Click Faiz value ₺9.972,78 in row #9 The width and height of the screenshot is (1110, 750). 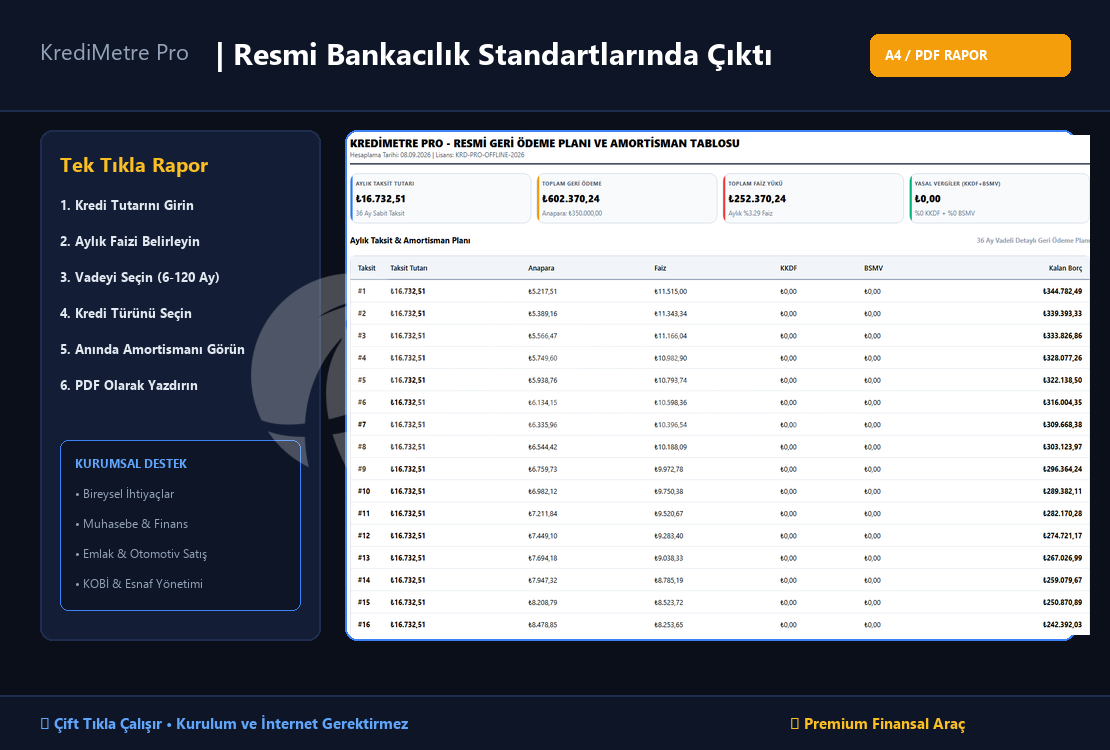click(x=668, y=469)
